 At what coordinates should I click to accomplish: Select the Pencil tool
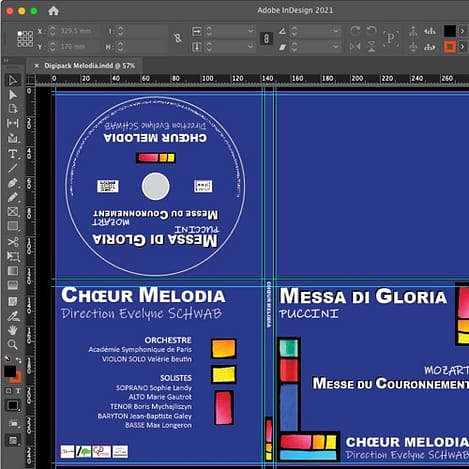[x=13, y=197]
